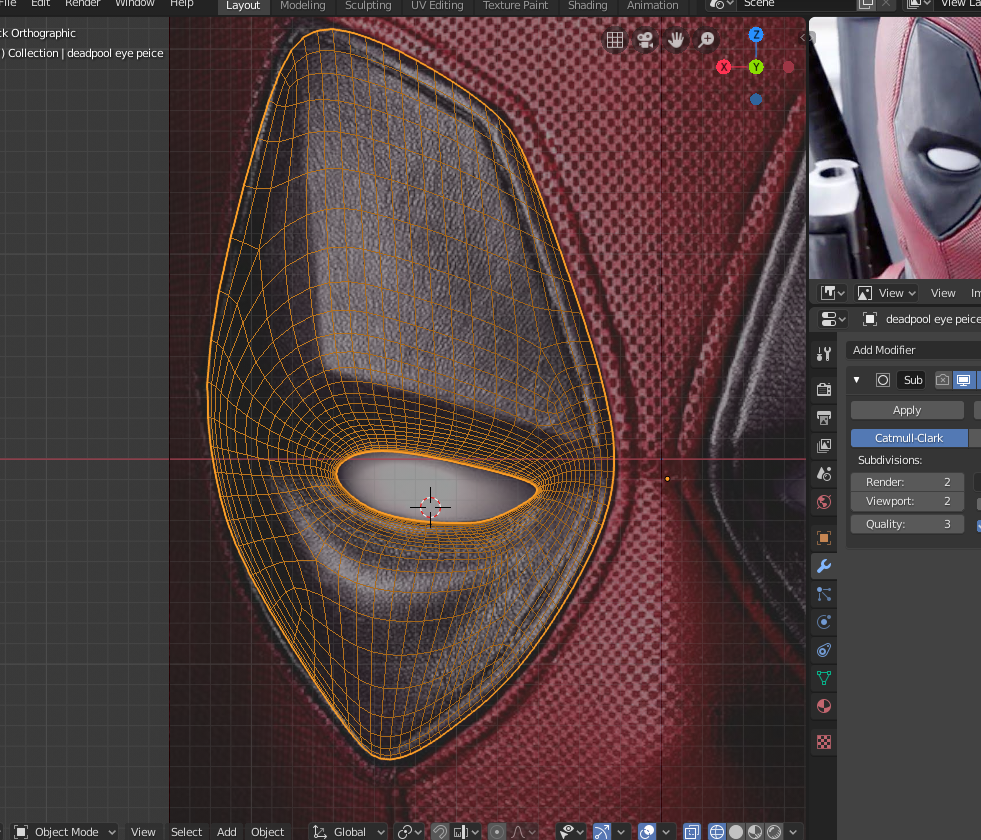Screen dimensions: 981x840
Task: Open properties editor type dropdown
Action: coord(833,319)
